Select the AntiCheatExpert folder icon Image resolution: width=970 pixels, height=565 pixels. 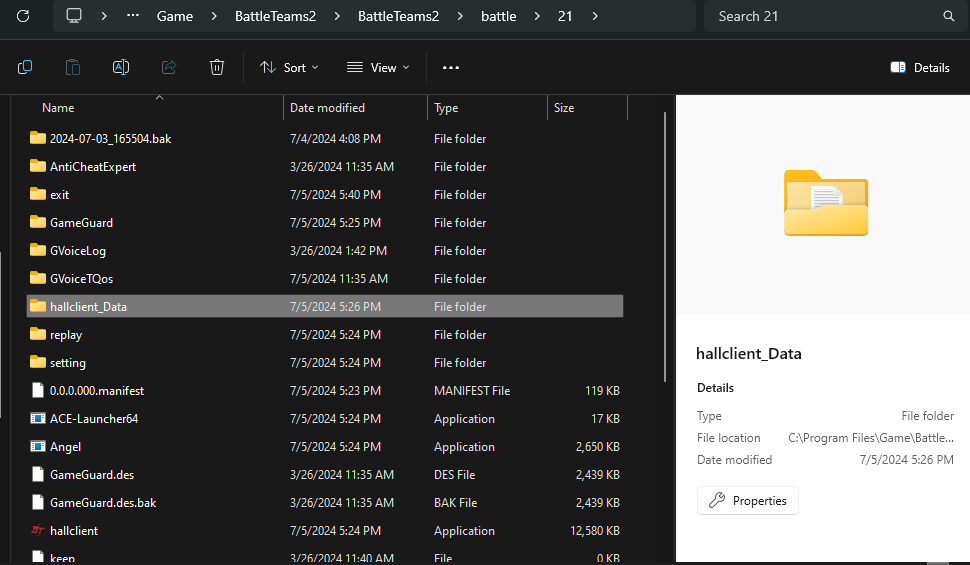[38, 166]
